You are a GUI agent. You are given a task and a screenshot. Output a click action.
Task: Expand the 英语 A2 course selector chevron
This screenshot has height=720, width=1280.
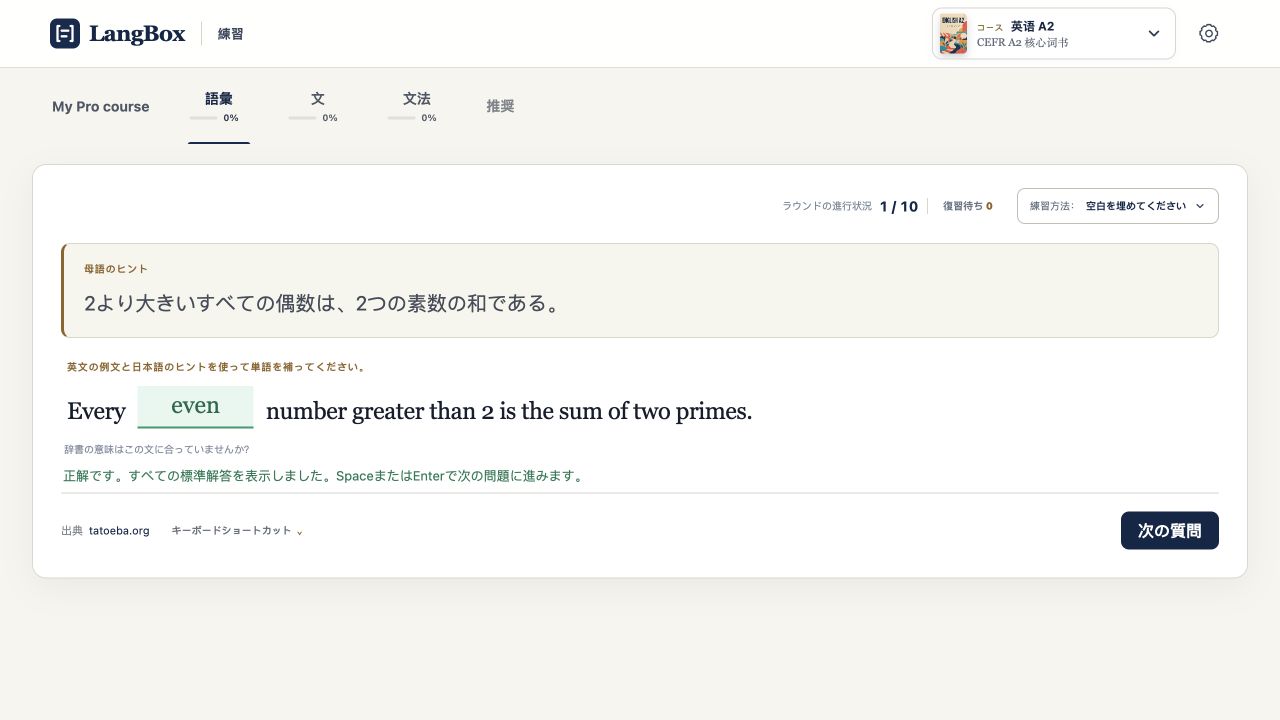click(1153, 33)
